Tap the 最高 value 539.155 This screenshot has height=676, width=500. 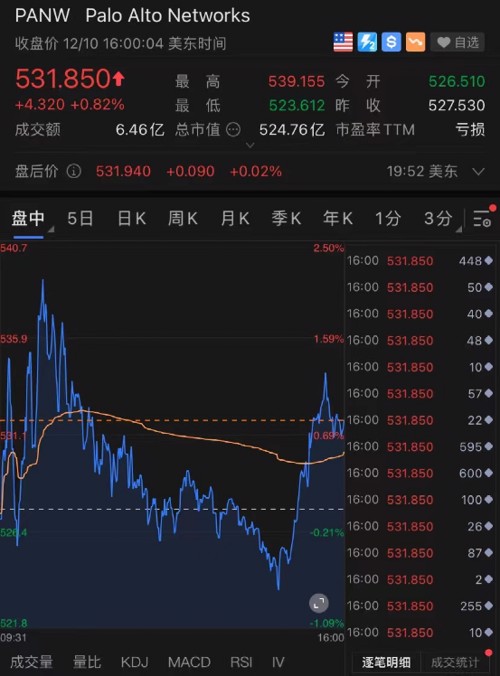(297, 81)
